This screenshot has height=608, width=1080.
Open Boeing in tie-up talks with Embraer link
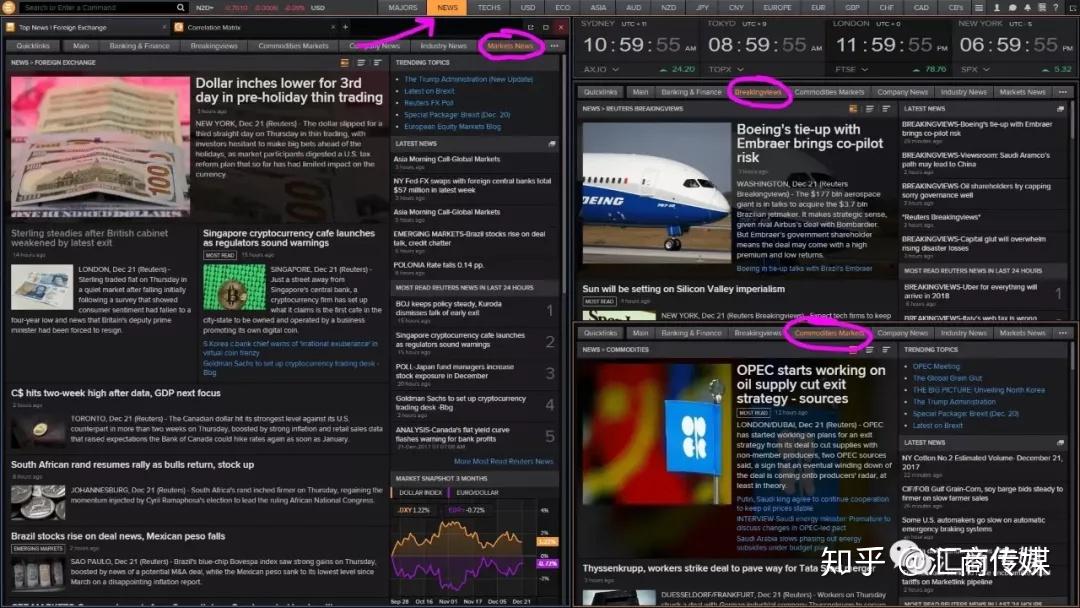tap(804, 269)
